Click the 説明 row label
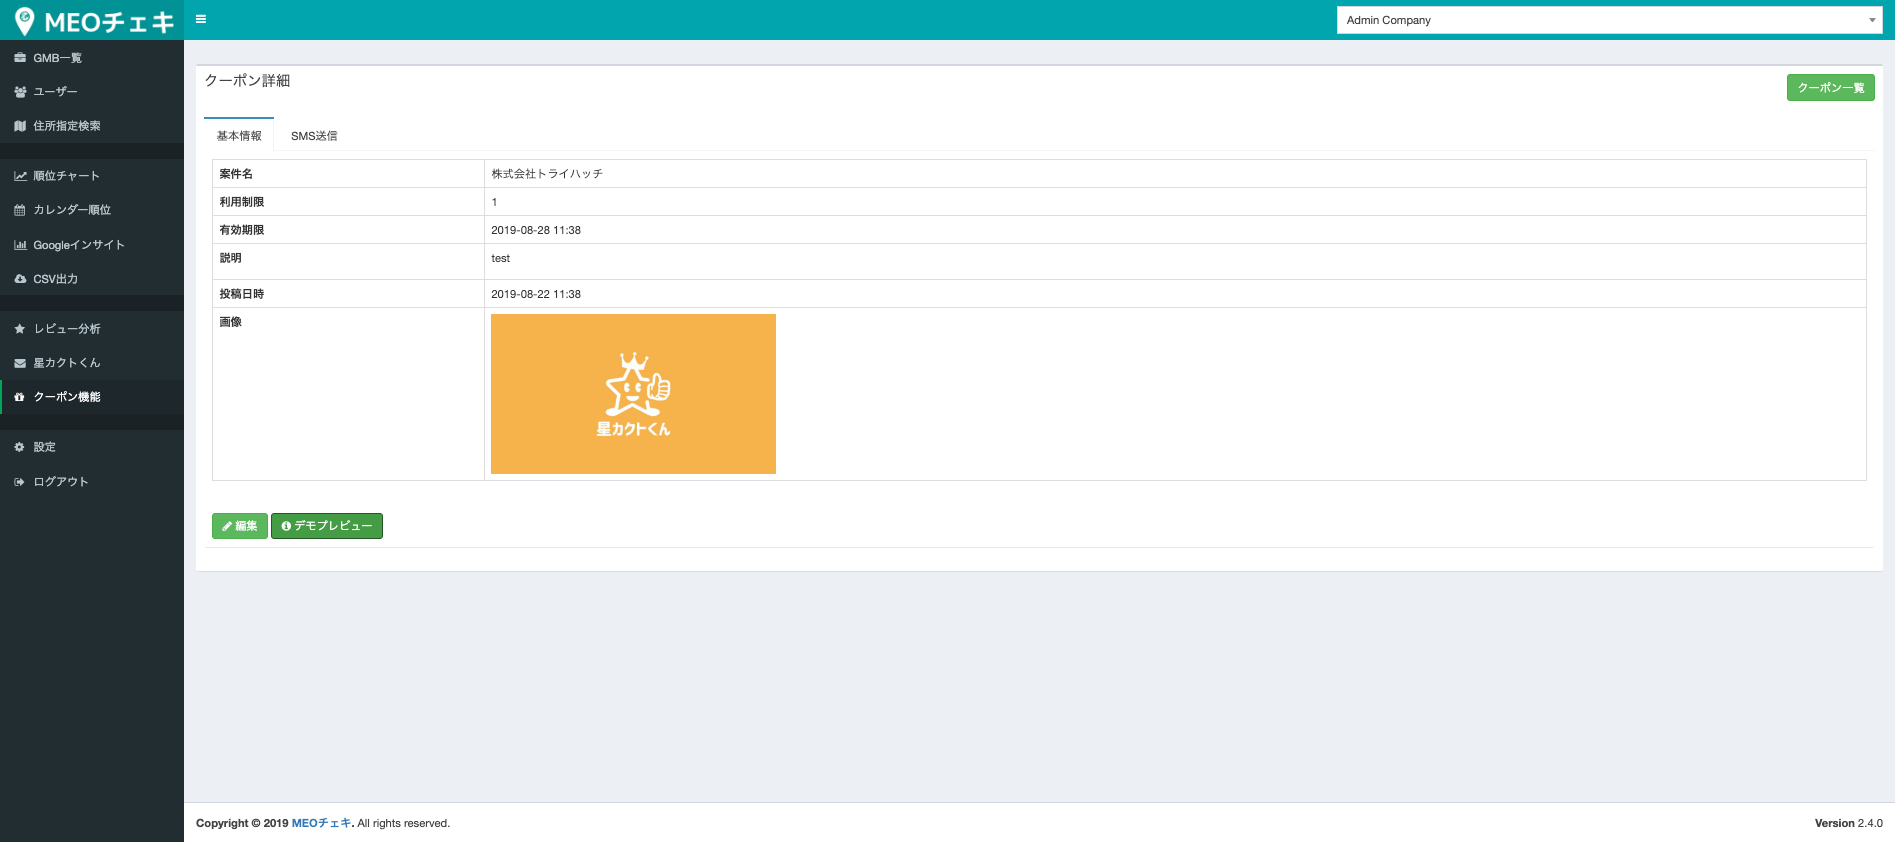Viewport: 1895px width, 842px height. pyautogui.click(x=230, y=258)
